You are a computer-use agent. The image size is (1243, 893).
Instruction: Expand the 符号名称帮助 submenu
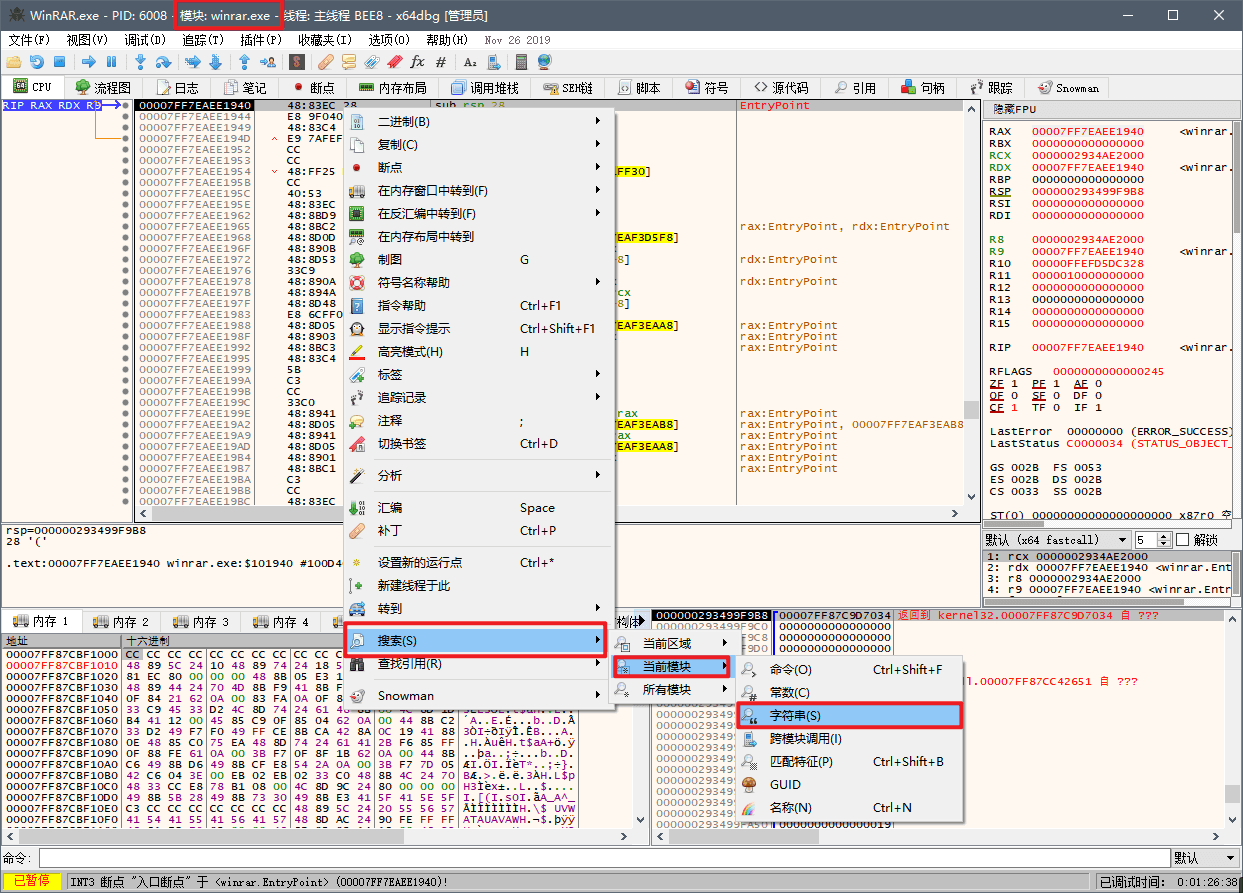coord(480,282)
